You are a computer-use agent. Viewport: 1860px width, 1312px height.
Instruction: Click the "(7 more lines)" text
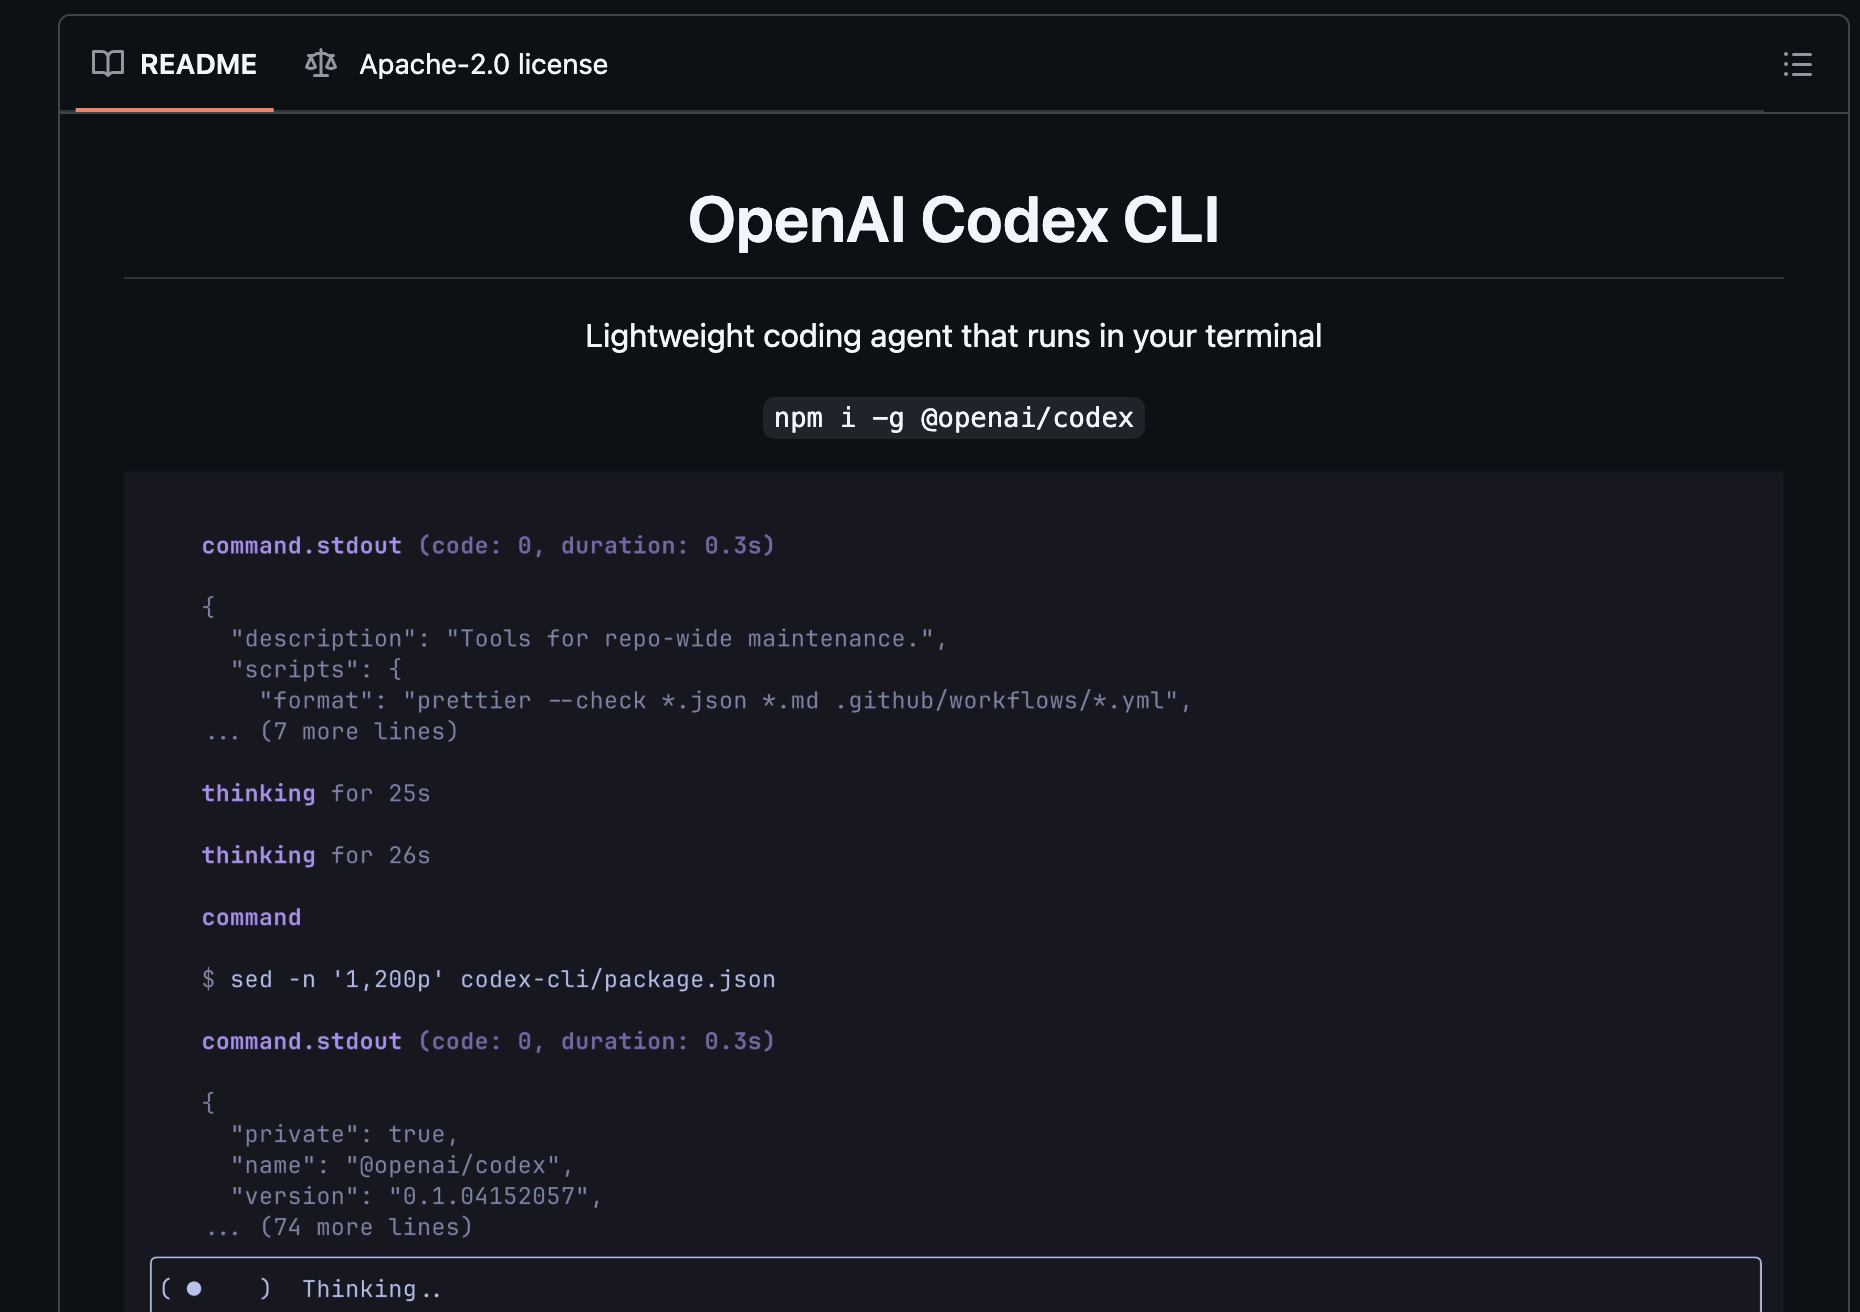[x=359, y=732]
